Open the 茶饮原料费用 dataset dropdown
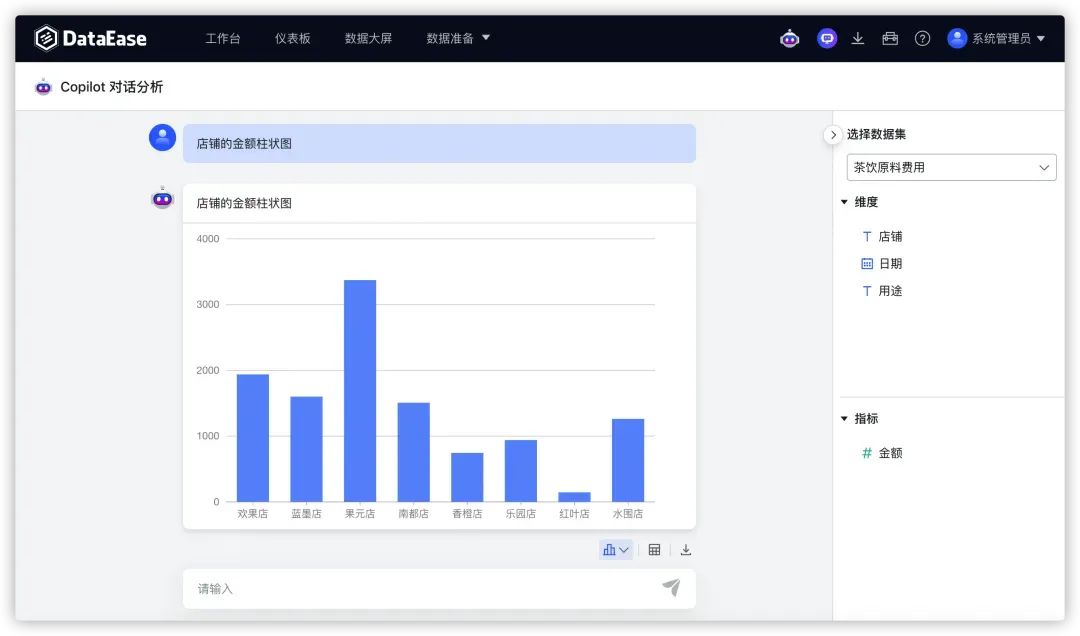The image size is (1080, 636). (951, 167)
